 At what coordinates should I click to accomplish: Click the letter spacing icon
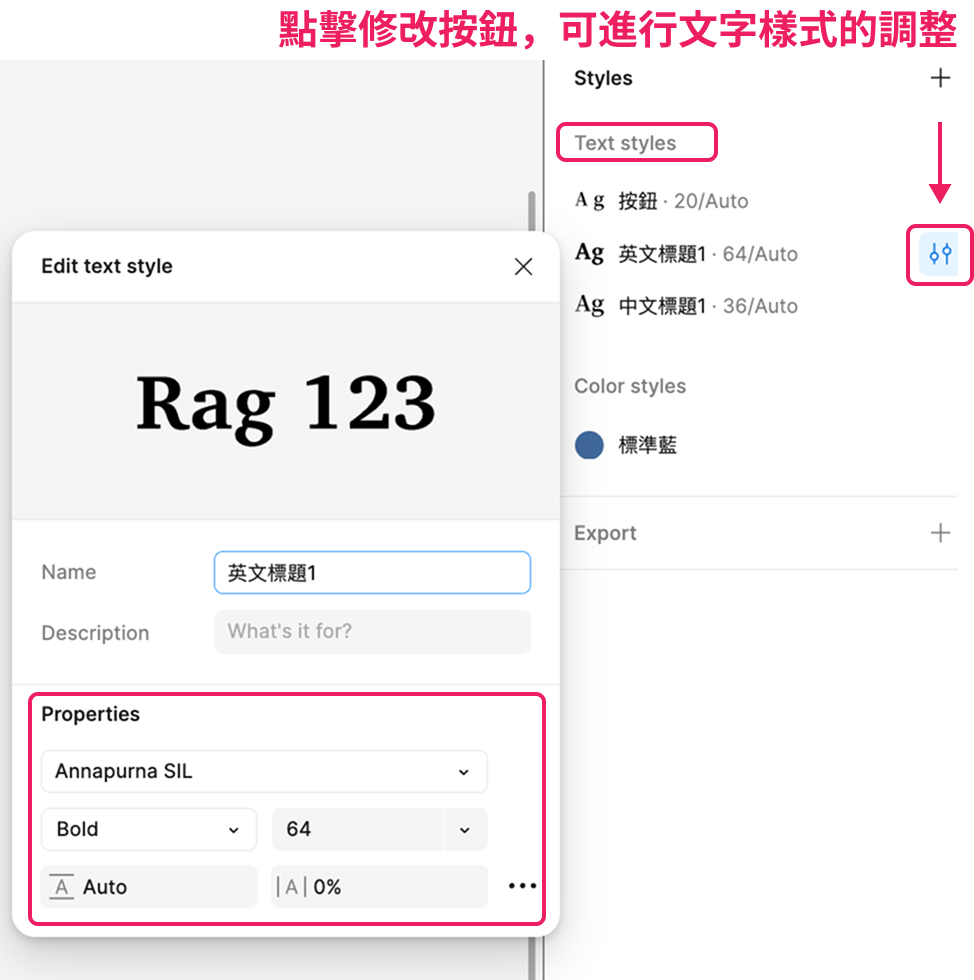coord(291,887)
